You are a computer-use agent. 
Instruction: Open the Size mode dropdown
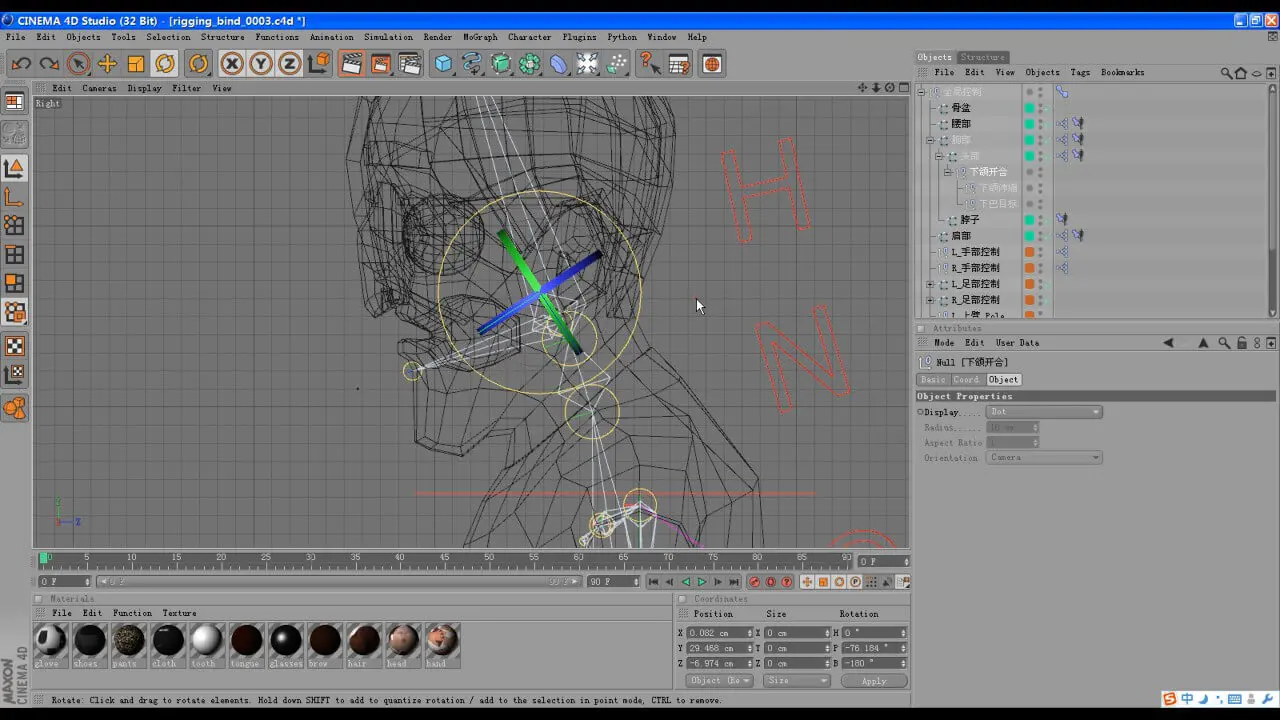(x=797, y=680)
